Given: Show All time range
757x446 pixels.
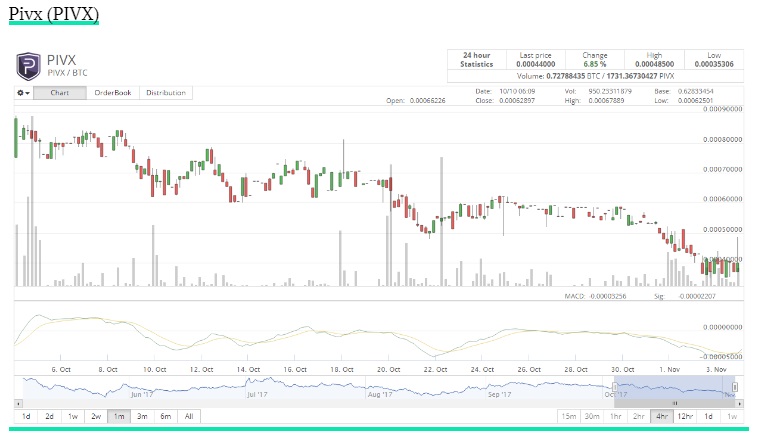Looking at the screenshot, I should (189, 416).
